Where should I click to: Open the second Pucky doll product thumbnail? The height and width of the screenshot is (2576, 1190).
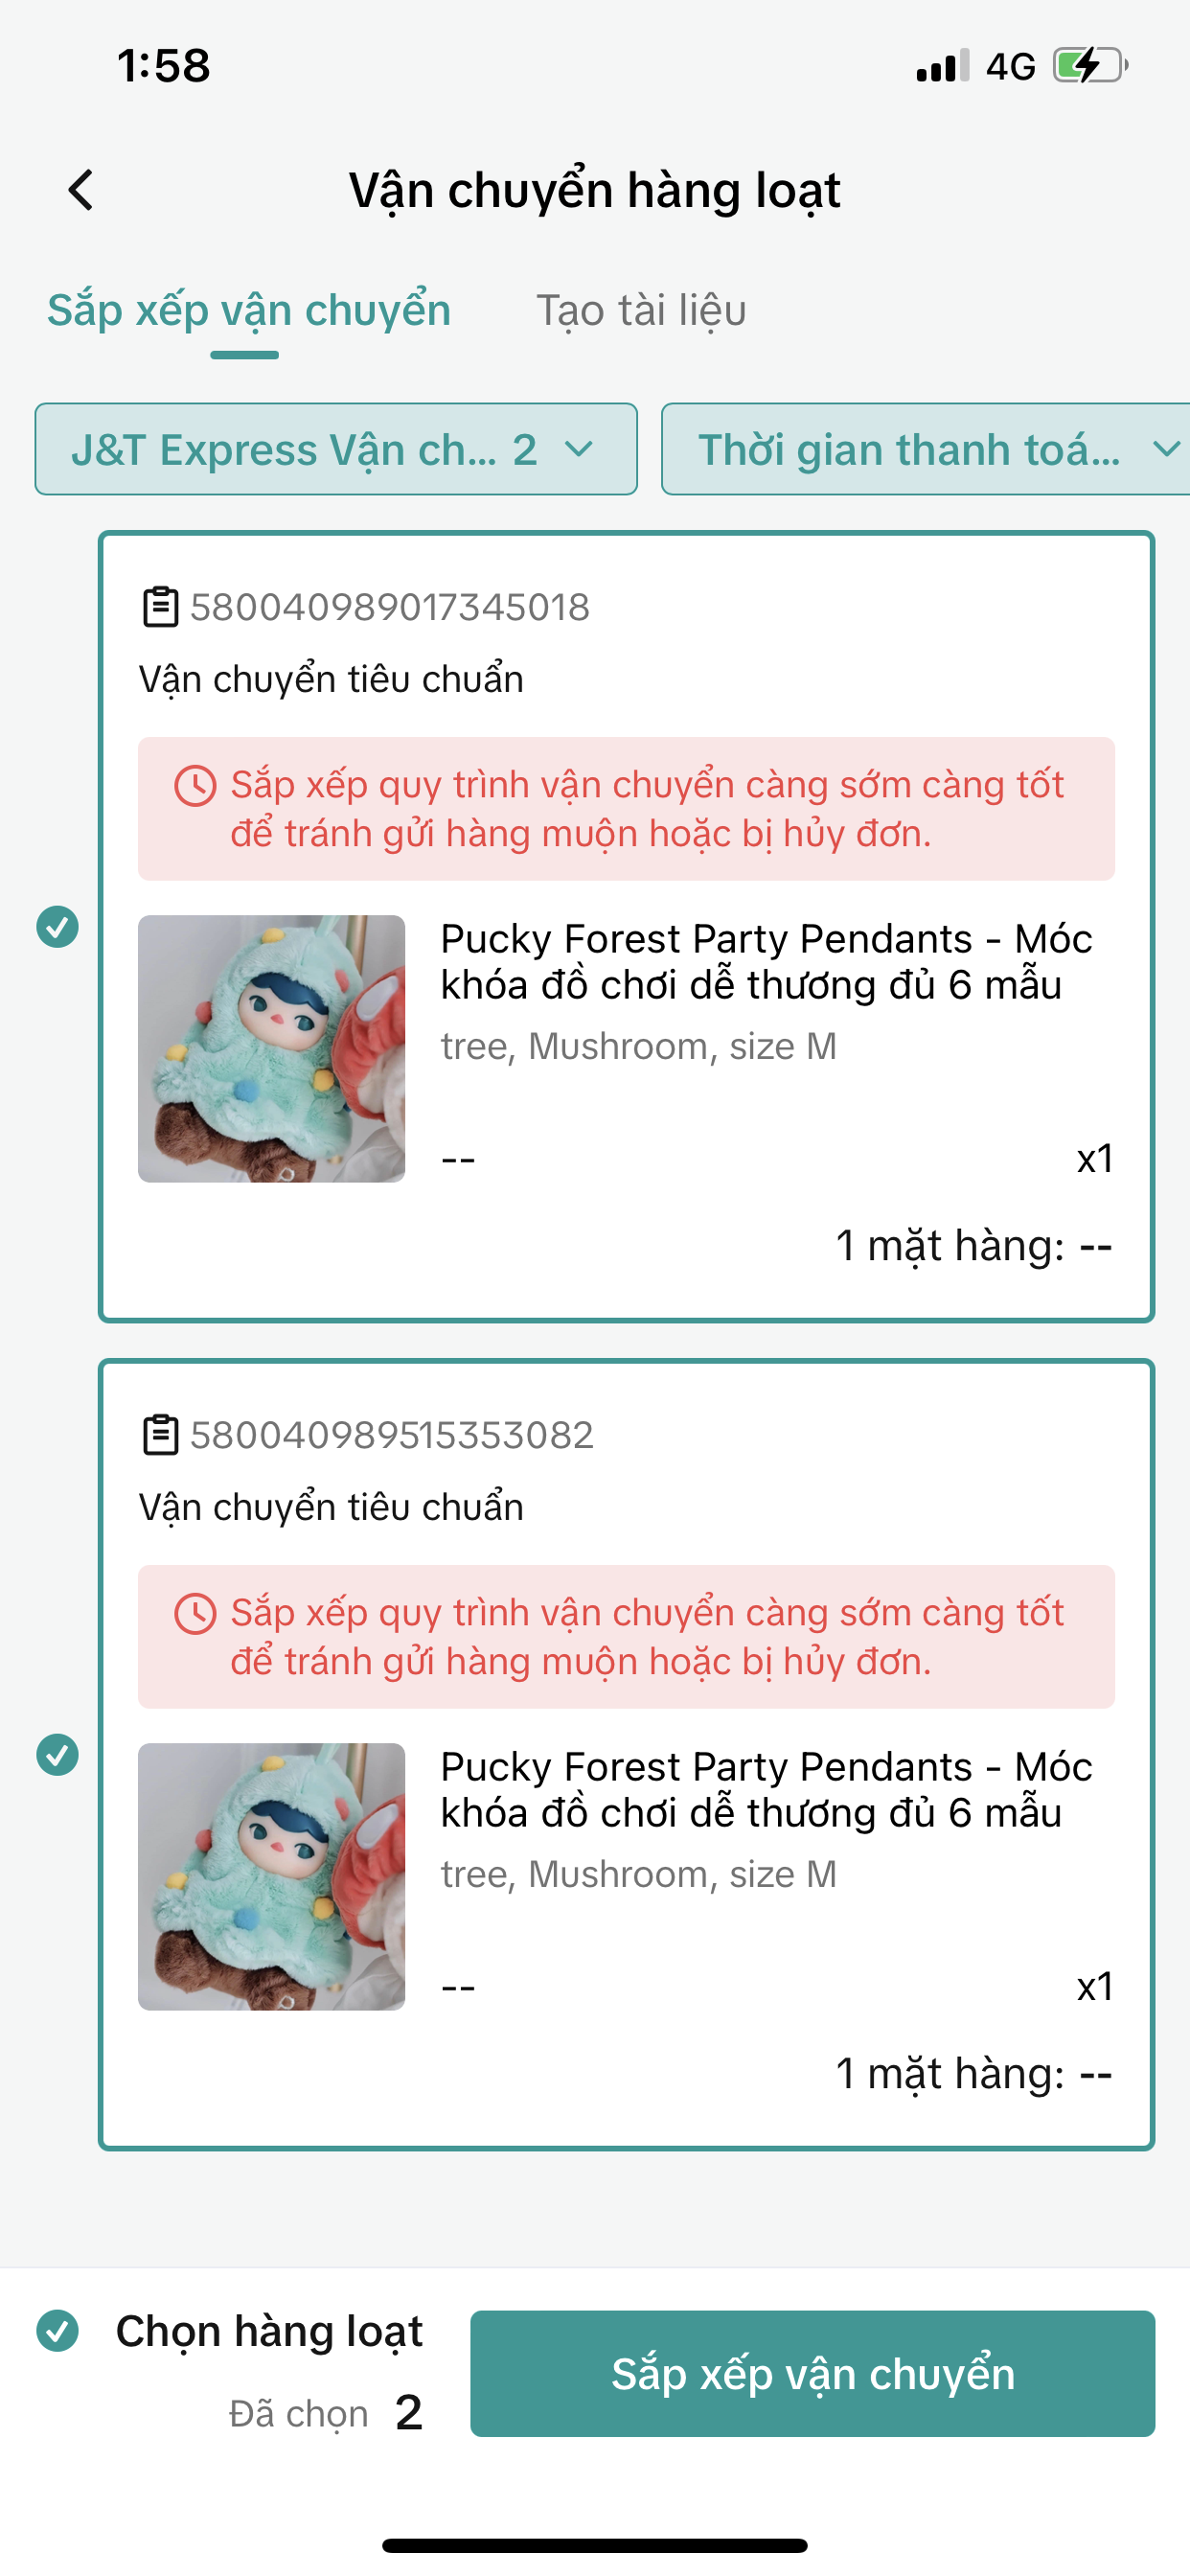click(x=271, y=1876)
